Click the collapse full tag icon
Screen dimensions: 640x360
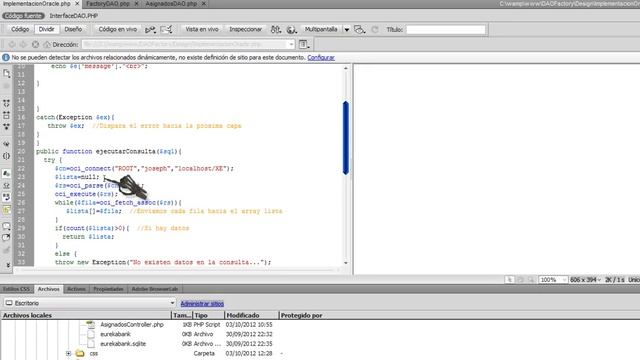pyautogui.click(x=7, y=103)
